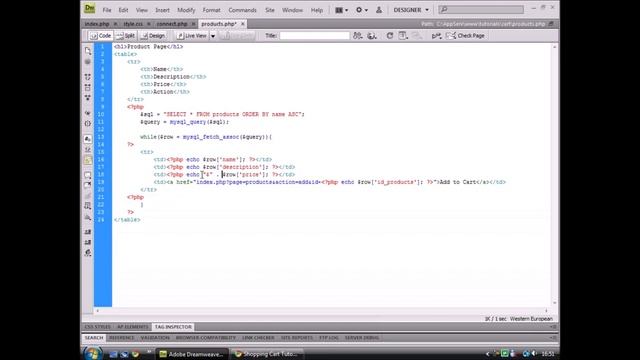Click the Site manager icon in the application bar

point(379,10)
